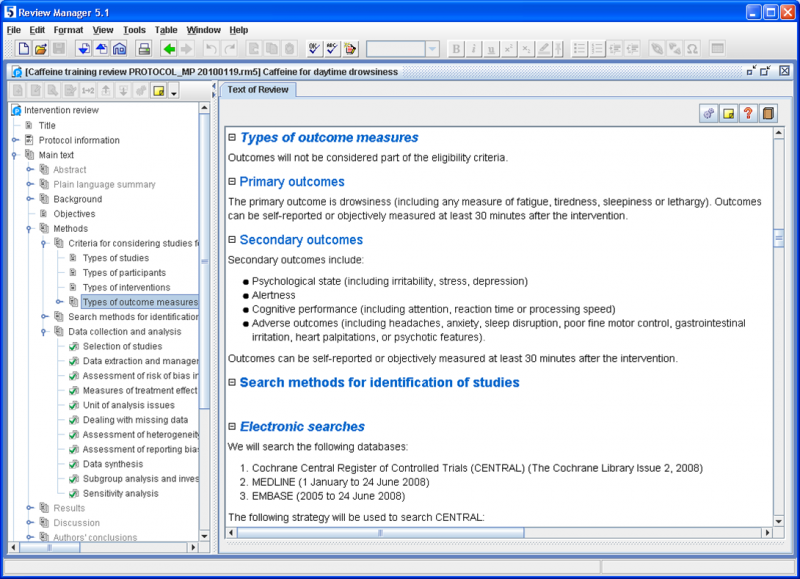The width and height of the screenshot is (800, 579).
Task: Click the properties gears icon
Action: coord(709,114)
